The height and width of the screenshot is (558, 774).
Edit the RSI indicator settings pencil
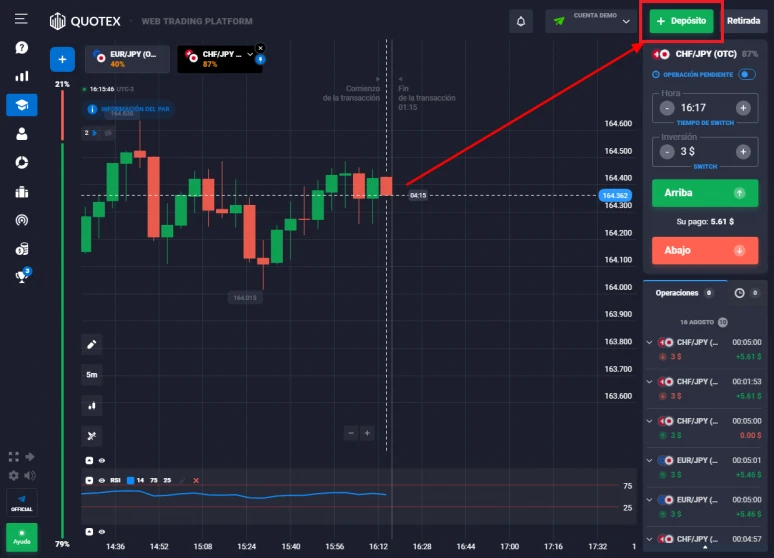click(182, 480)
